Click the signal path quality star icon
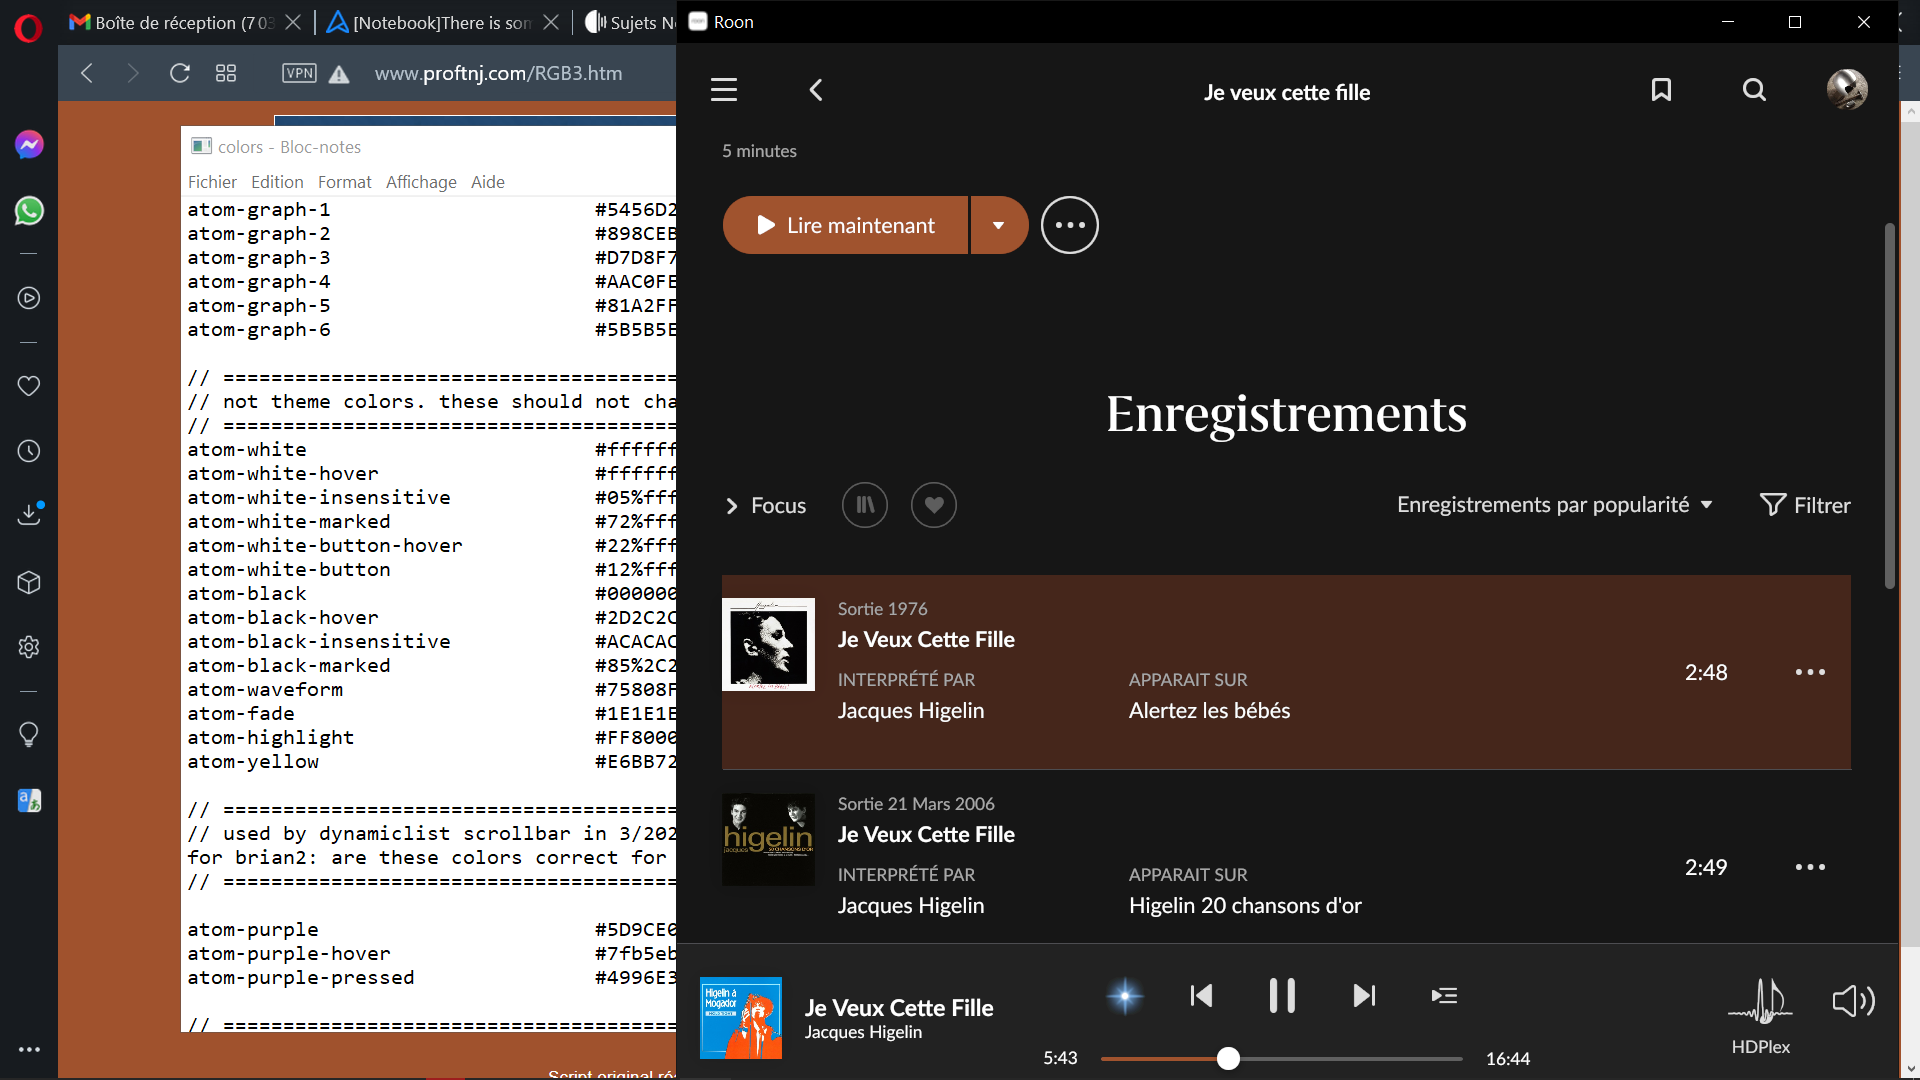This screenshot has width=1920, height=1080. (1125, 996)
